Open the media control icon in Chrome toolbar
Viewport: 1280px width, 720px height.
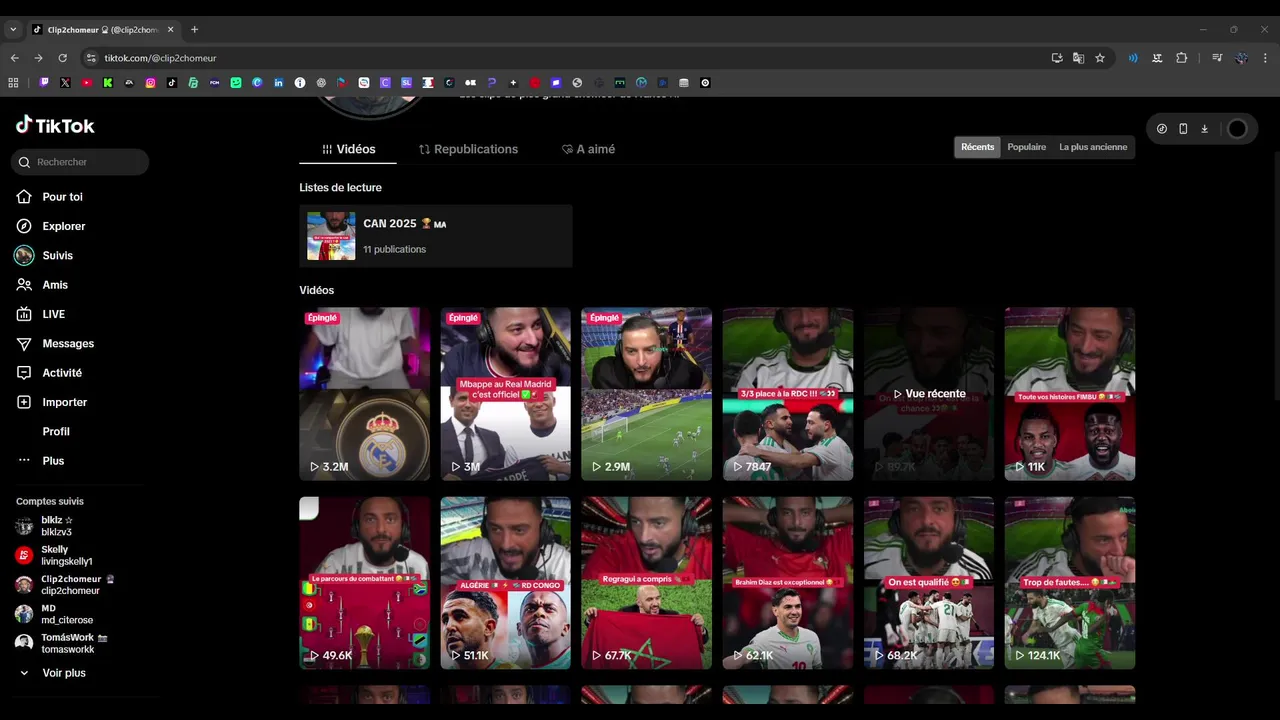(x=1217, y=58)
